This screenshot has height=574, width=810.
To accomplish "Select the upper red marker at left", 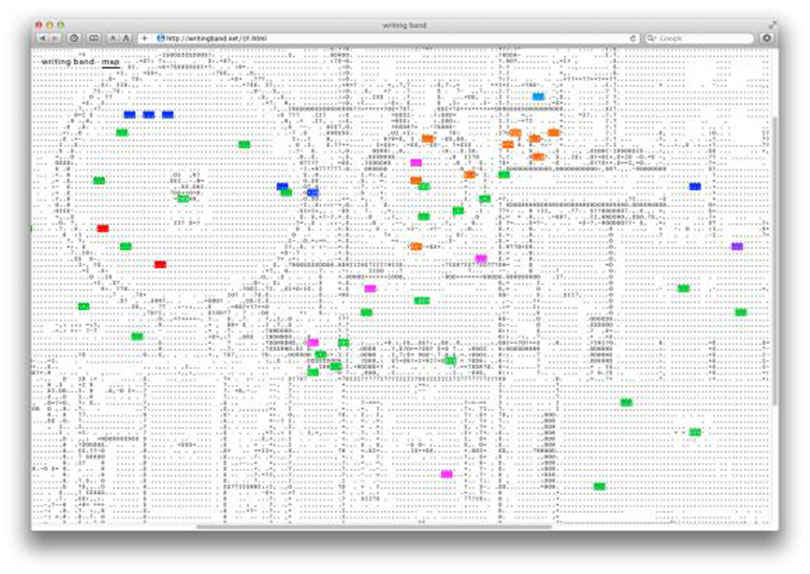I will point(102,228).
